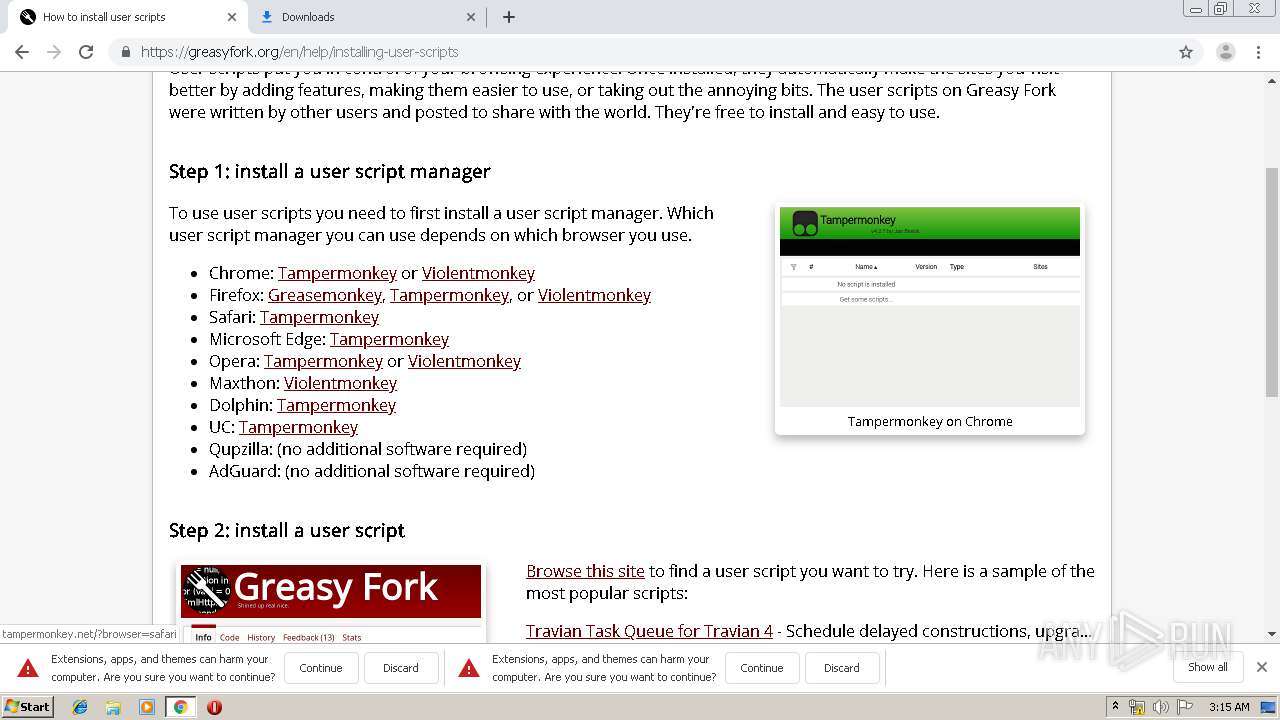Viewport: 1280px width, 720px height.
Task: Open Violentmonkey link for Opera
Action: 464,361
